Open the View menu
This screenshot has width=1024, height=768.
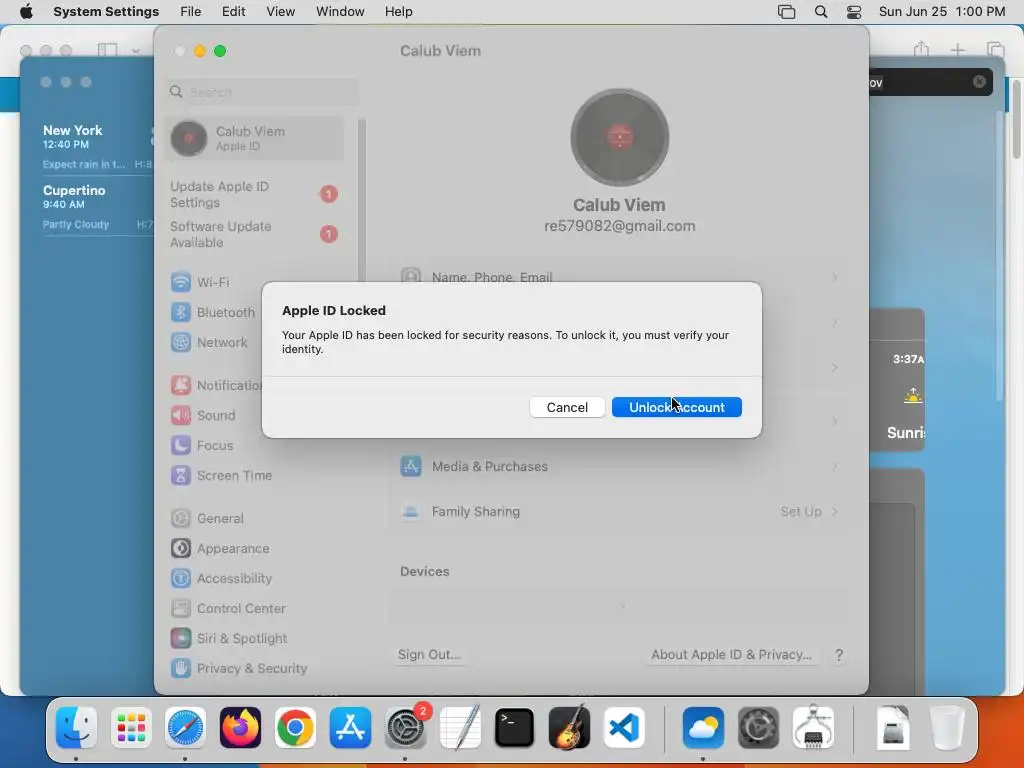coord(280,12)
